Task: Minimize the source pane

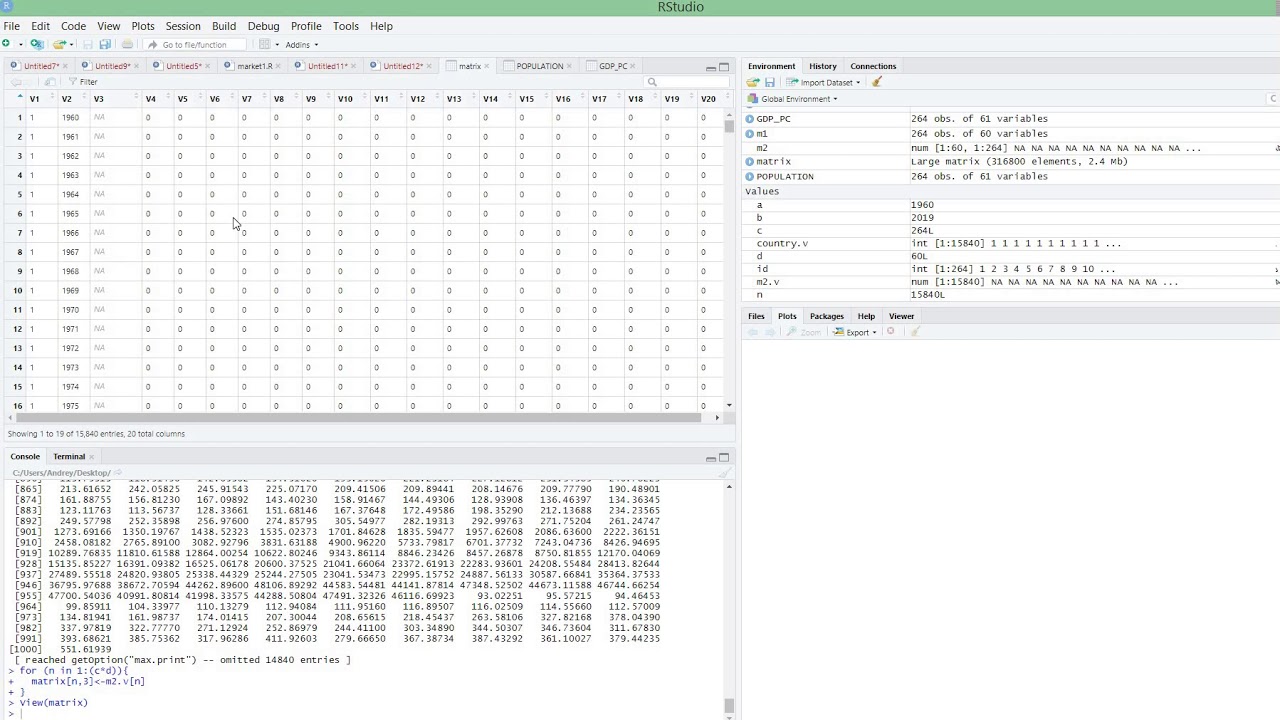Action: click(x=711, y=67)
